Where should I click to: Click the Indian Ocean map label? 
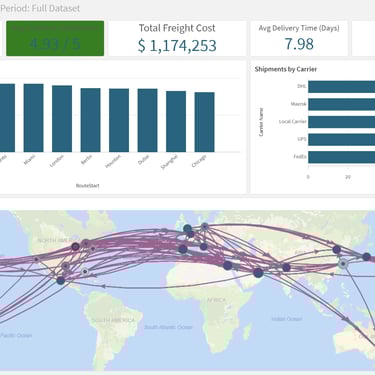point(287,319)
